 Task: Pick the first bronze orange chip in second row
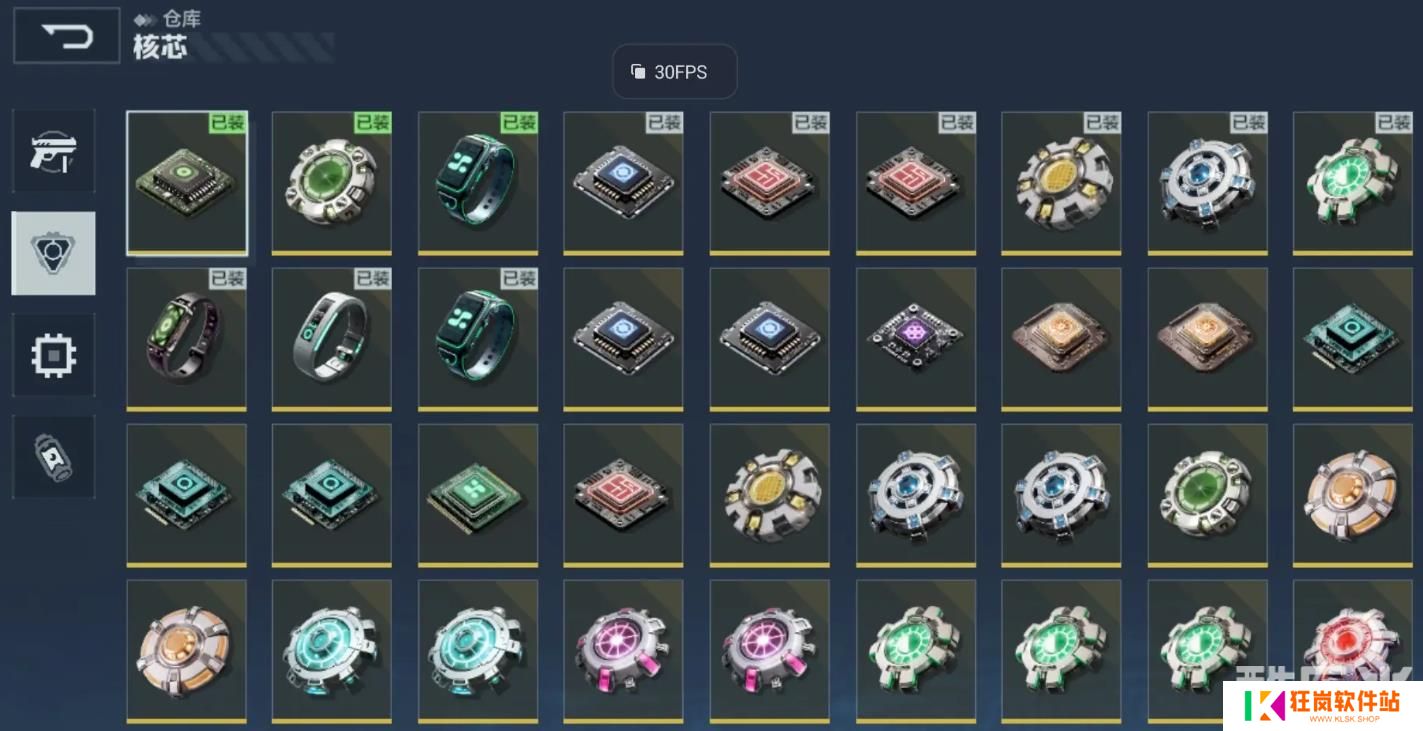(1062, 339)
